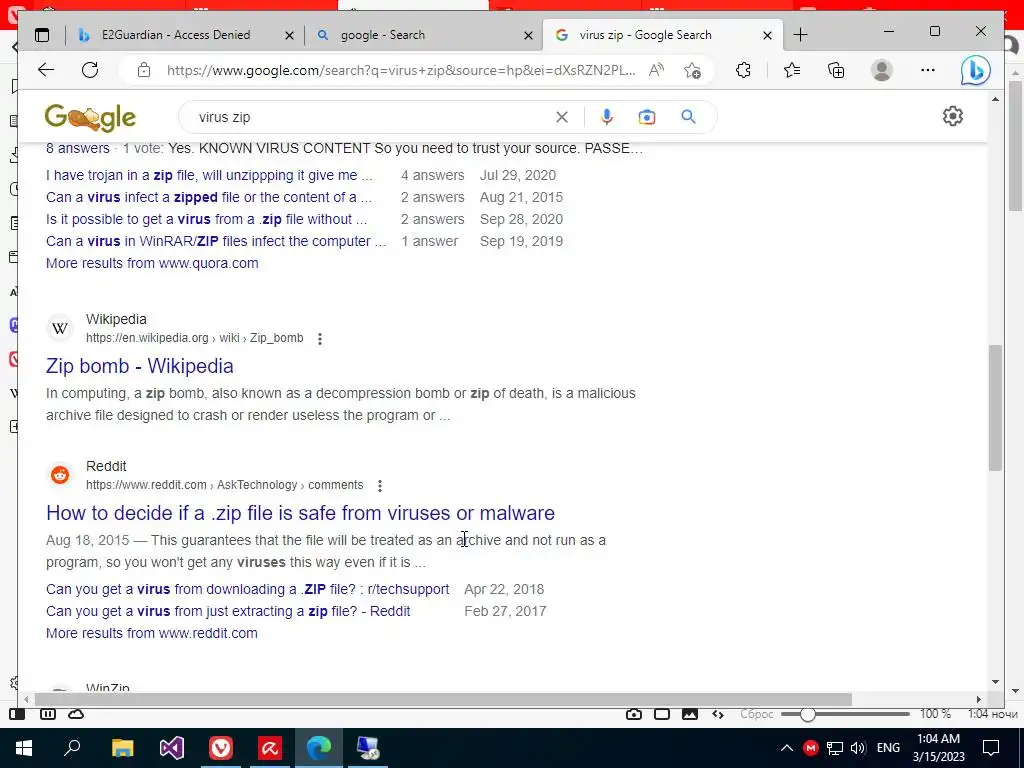This screenshot has height=768, width=1024.
Task: Open the Extensions puzzle icon
Action: click(743, 70)
